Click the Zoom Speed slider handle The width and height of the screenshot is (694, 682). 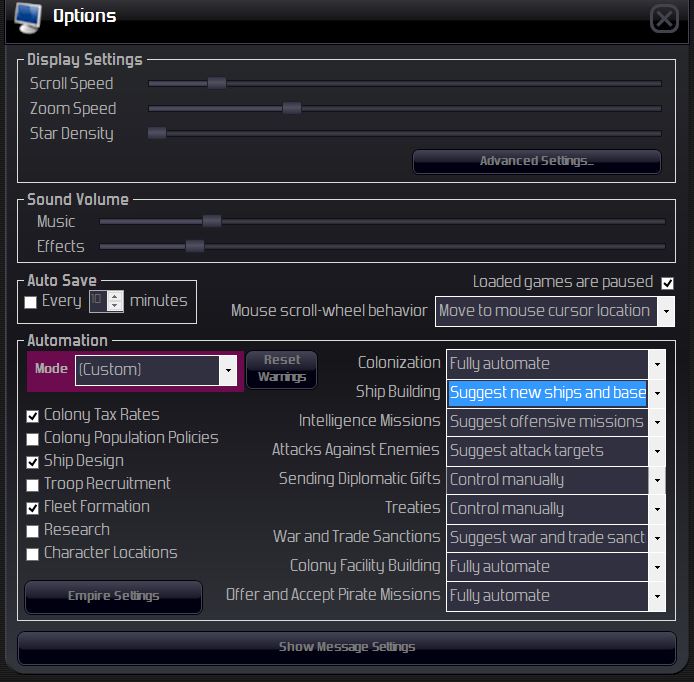(292, 108)
